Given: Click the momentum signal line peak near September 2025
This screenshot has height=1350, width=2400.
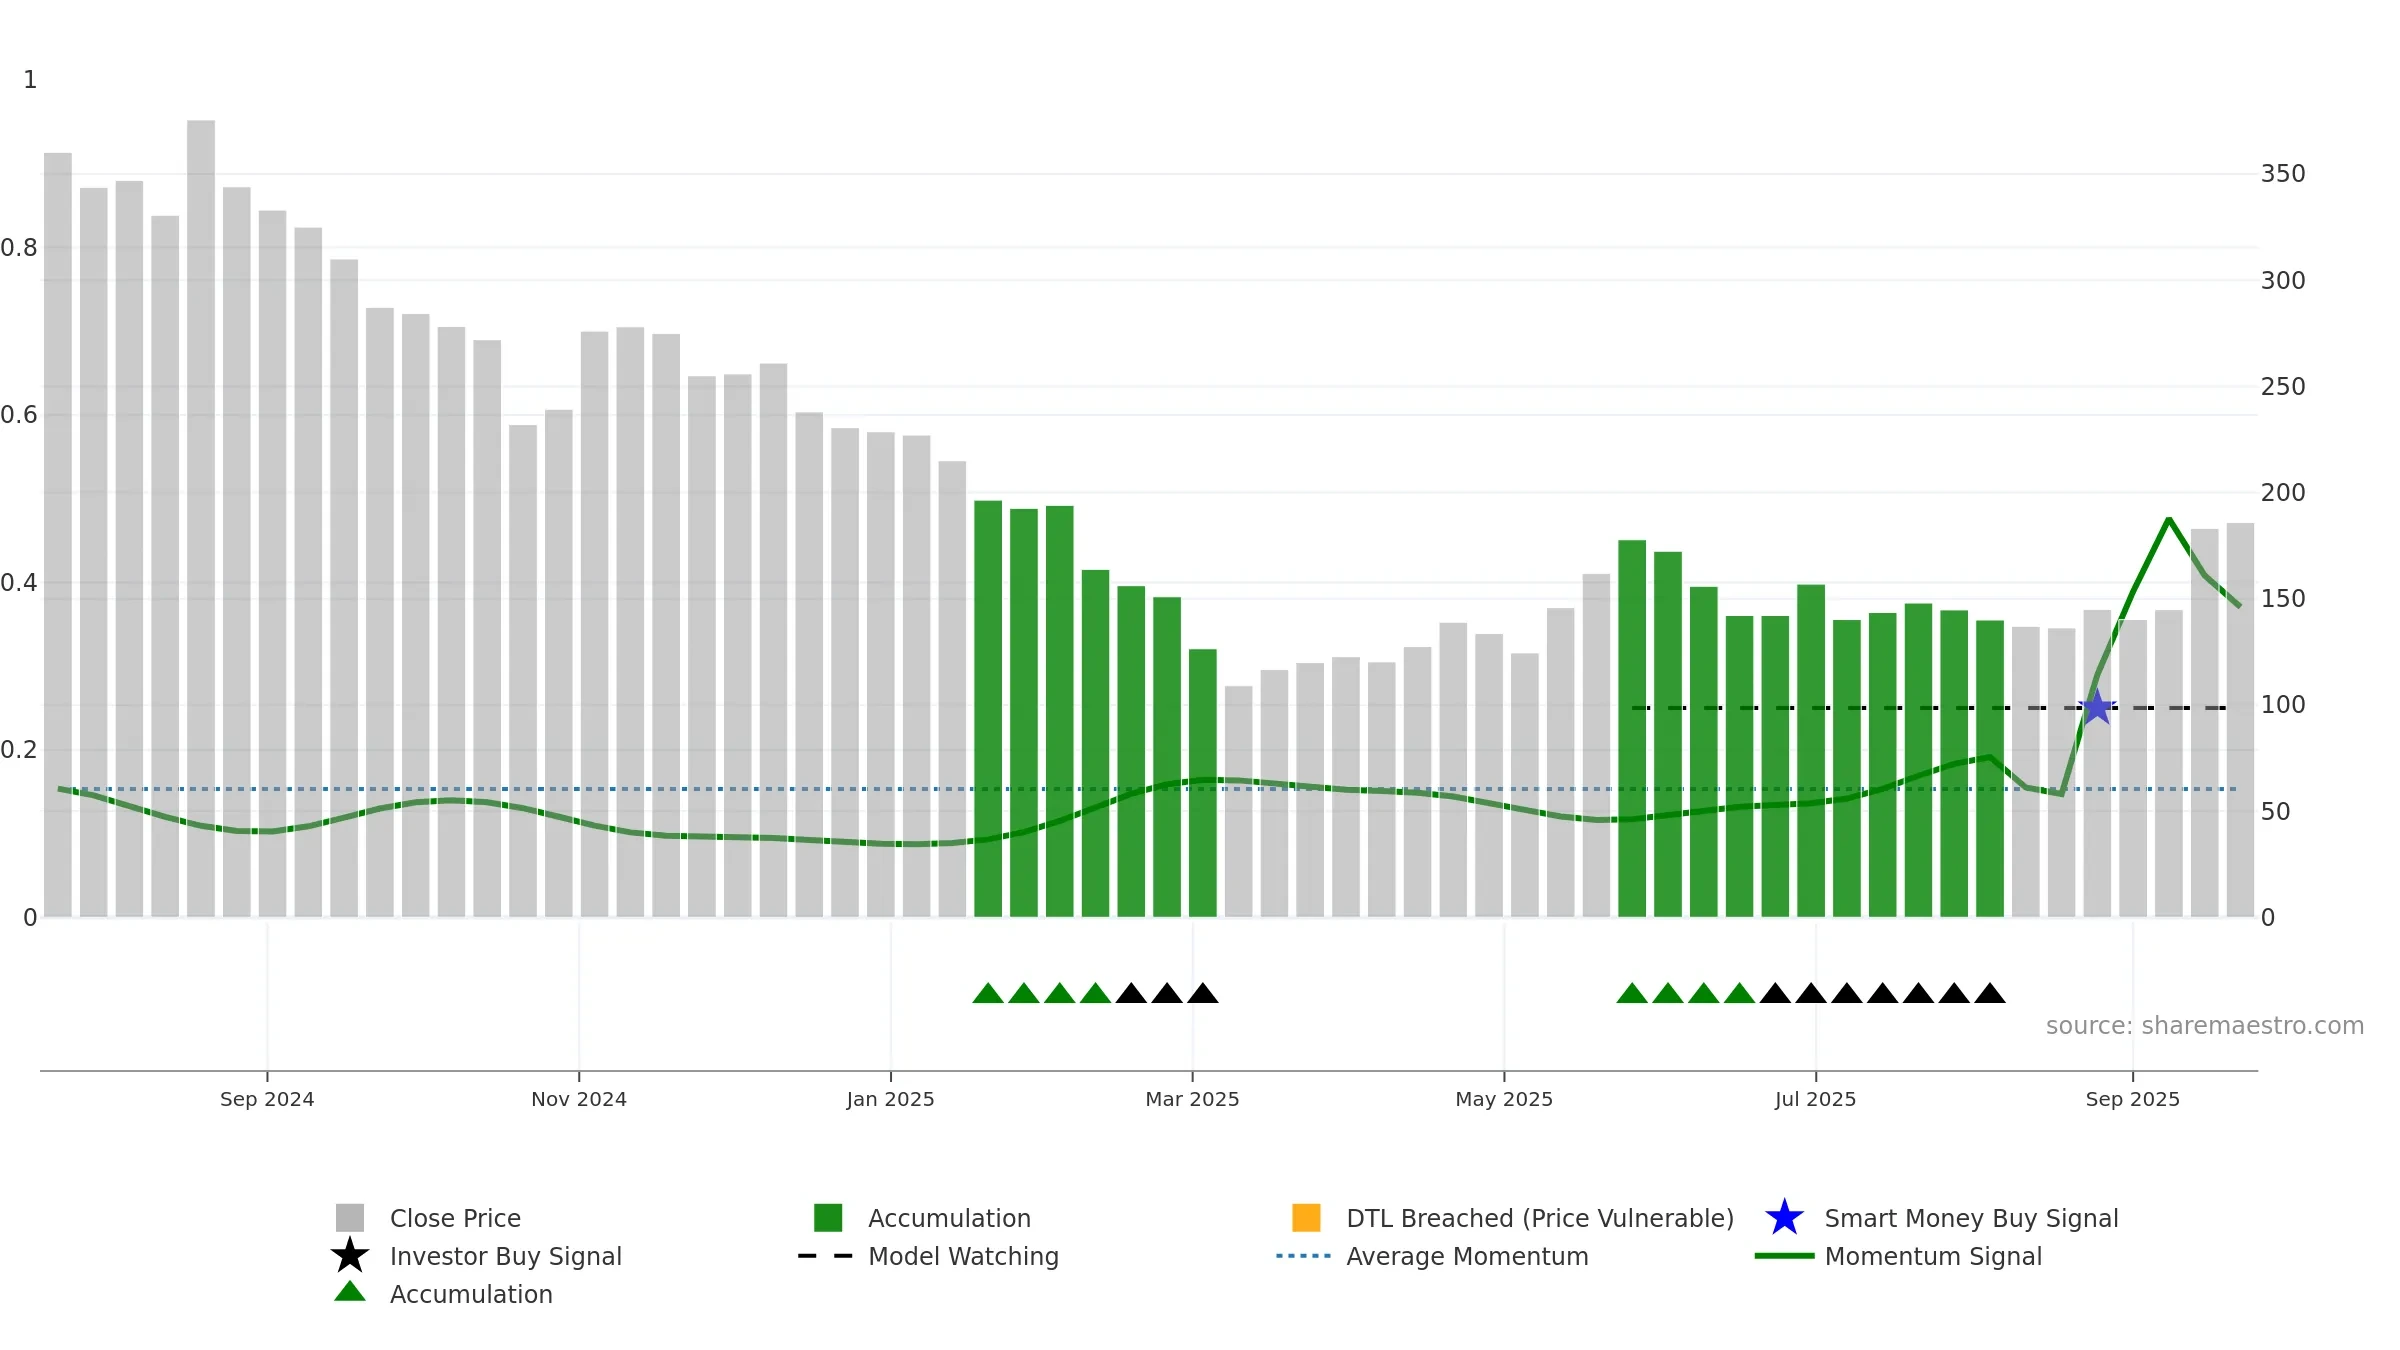Looking at the screenshot, I should (2168, 519).
